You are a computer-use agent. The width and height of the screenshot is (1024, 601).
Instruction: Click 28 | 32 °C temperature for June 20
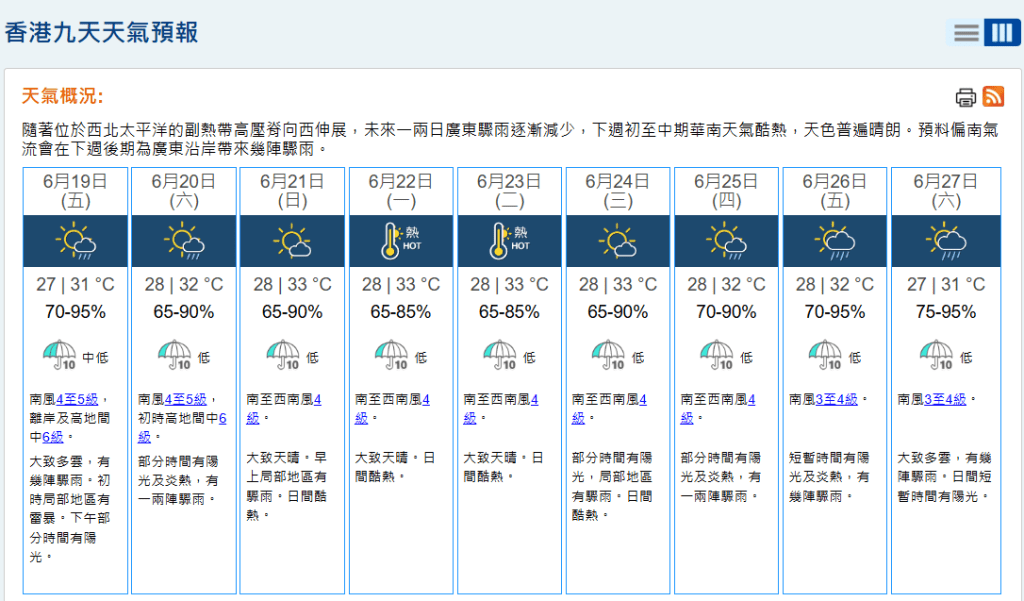(184, 285)
